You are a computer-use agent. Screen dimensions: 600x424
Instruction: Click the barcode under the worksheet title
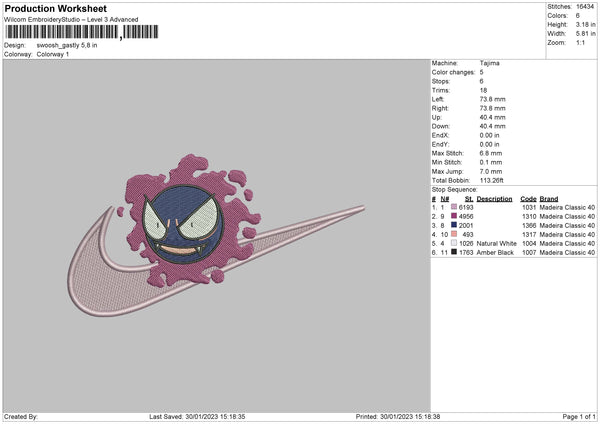(x=82, y=32)
